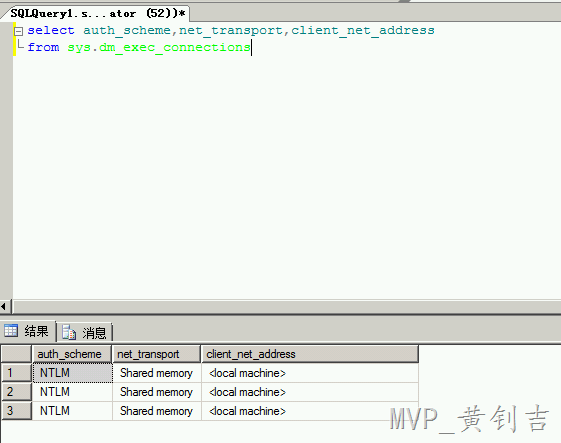Select the SQLQuery1 editor tab
Viewport: 561px width, 443px height.
[97, 14]
